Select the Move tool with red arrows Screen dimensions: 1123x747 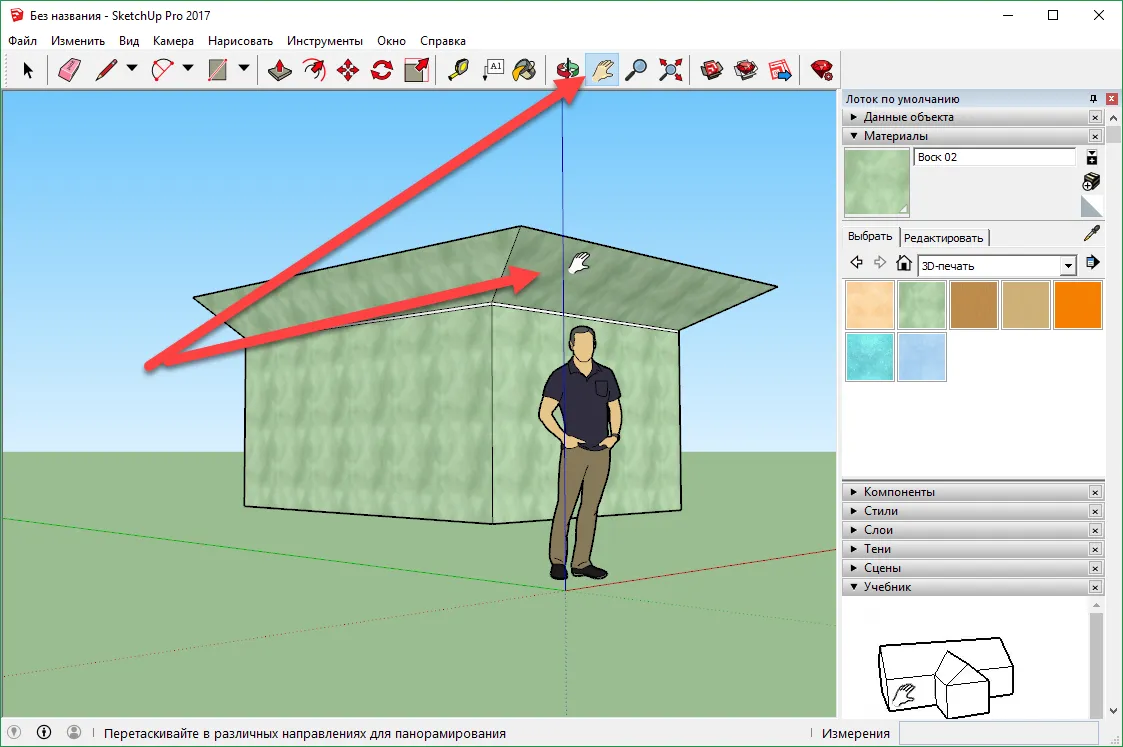coord(348,70)
